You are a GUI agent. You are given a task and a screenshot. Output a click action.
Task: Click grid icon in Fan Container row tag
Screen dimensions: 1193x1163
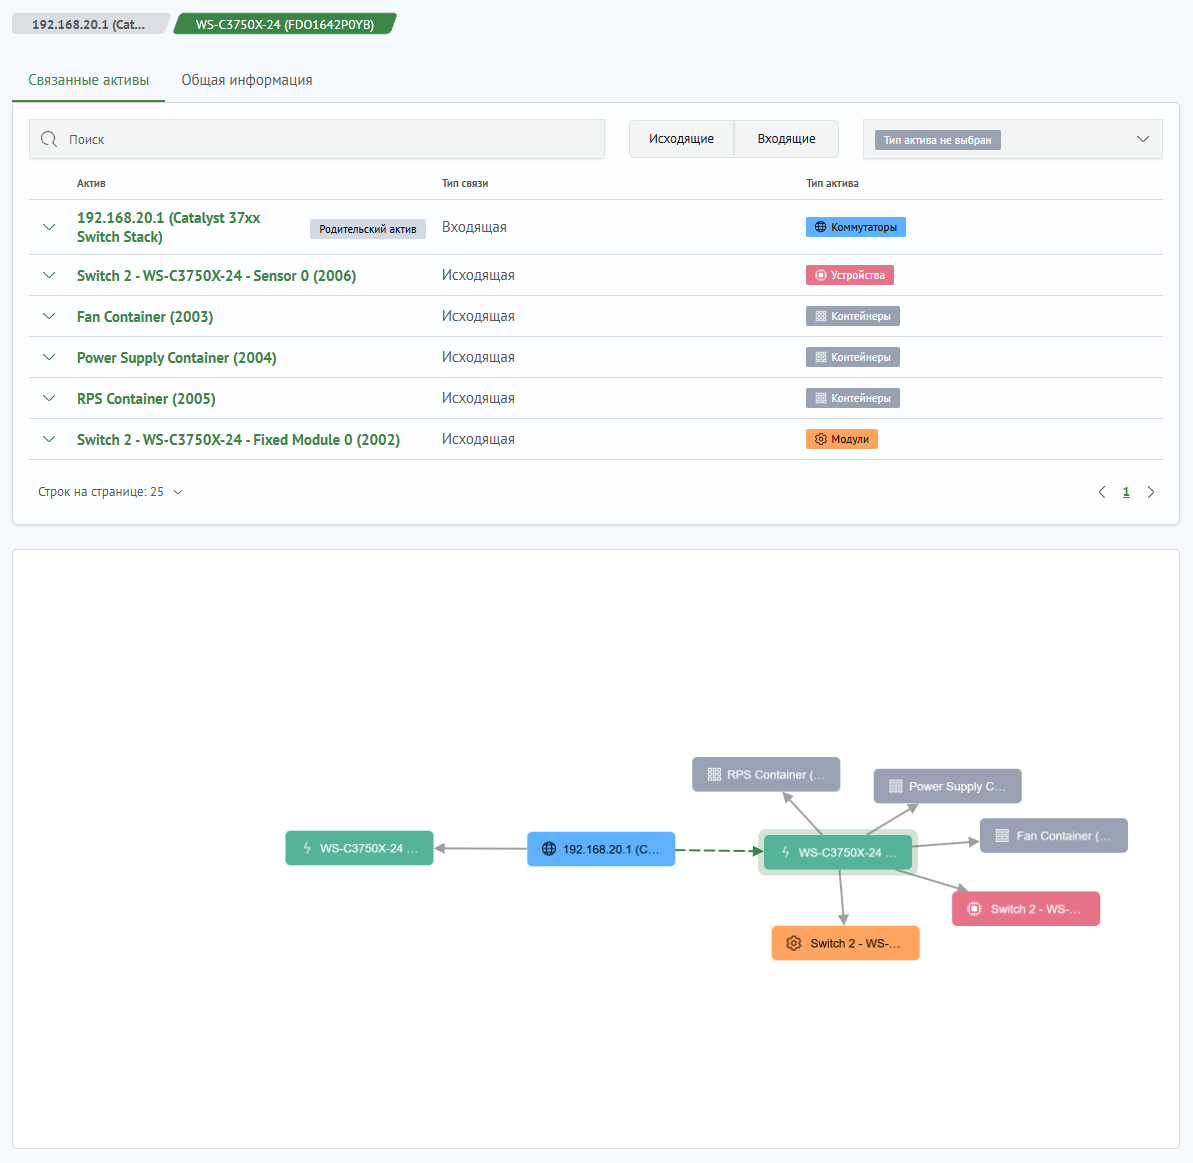(820, 316)
